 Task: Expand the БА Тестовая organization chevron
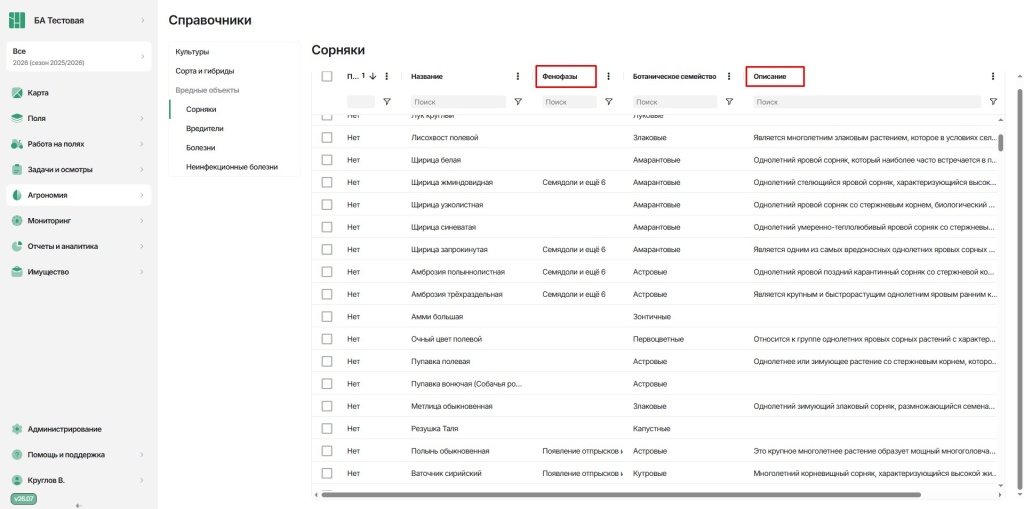pos(142,21)
